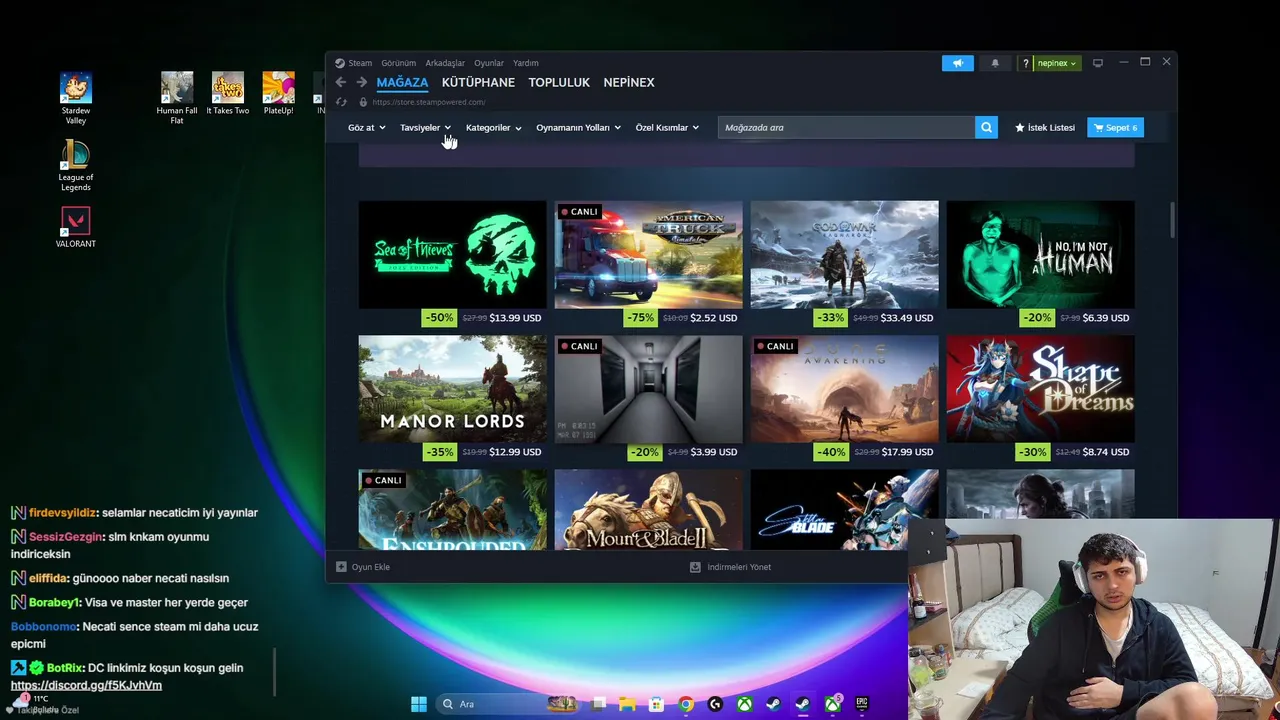Screen dimensions: 1280x720
Task: Open Task View from the taskbar
Action: (x=598, y=704)
